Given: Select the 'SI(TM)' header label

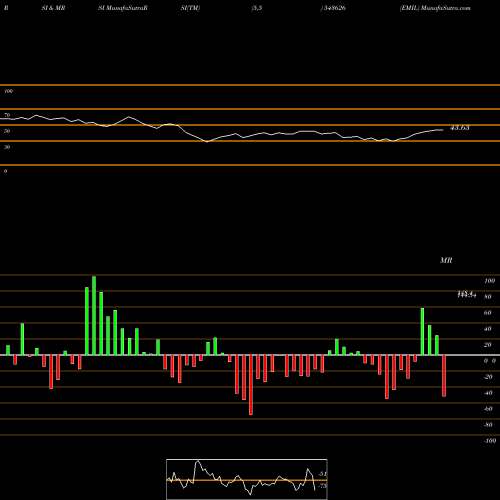Looking at the screenshot, I should [190, 8].
